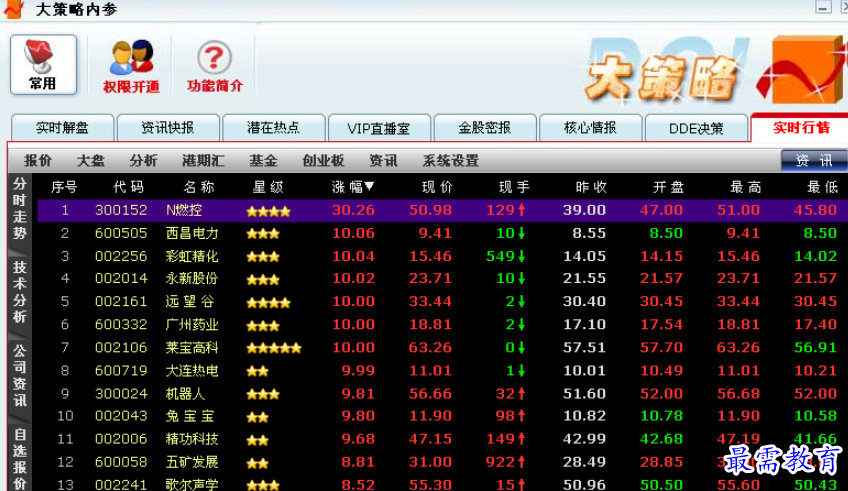Open the 金股密报 tab
848x491 pixels.
coord(485,128)
